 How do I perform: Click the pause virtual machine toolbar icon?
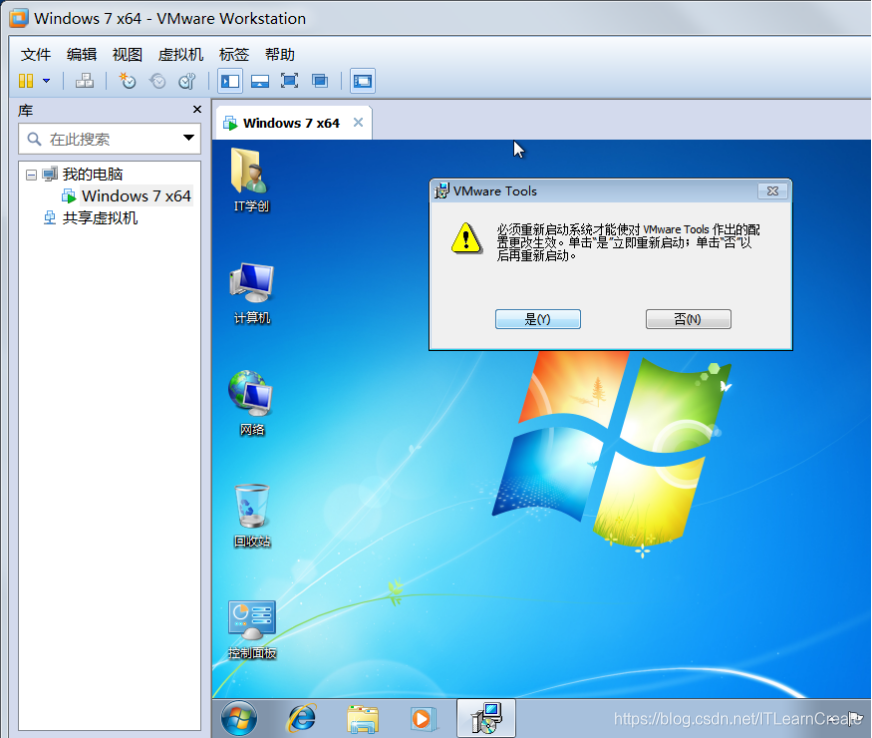[x=26, y=81]
